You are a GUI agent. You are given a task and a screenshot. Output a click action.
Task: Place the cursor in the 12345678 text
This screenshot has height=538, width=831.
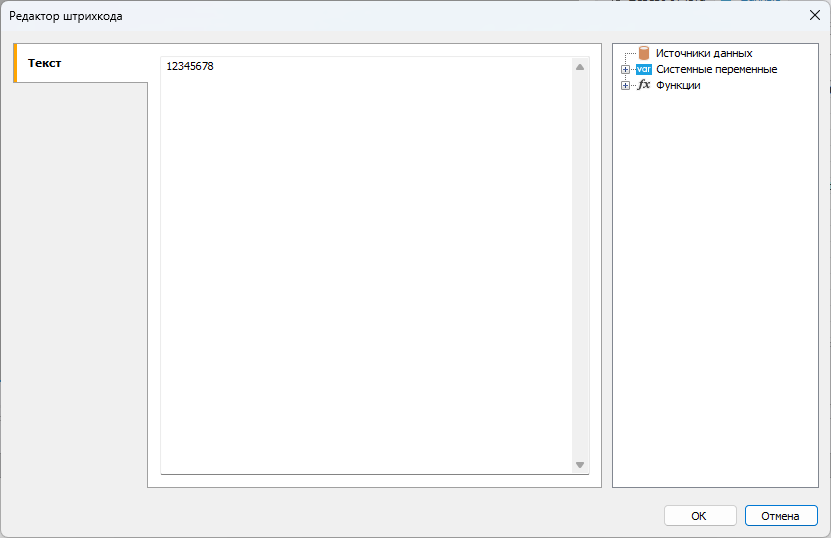point(190,67)
